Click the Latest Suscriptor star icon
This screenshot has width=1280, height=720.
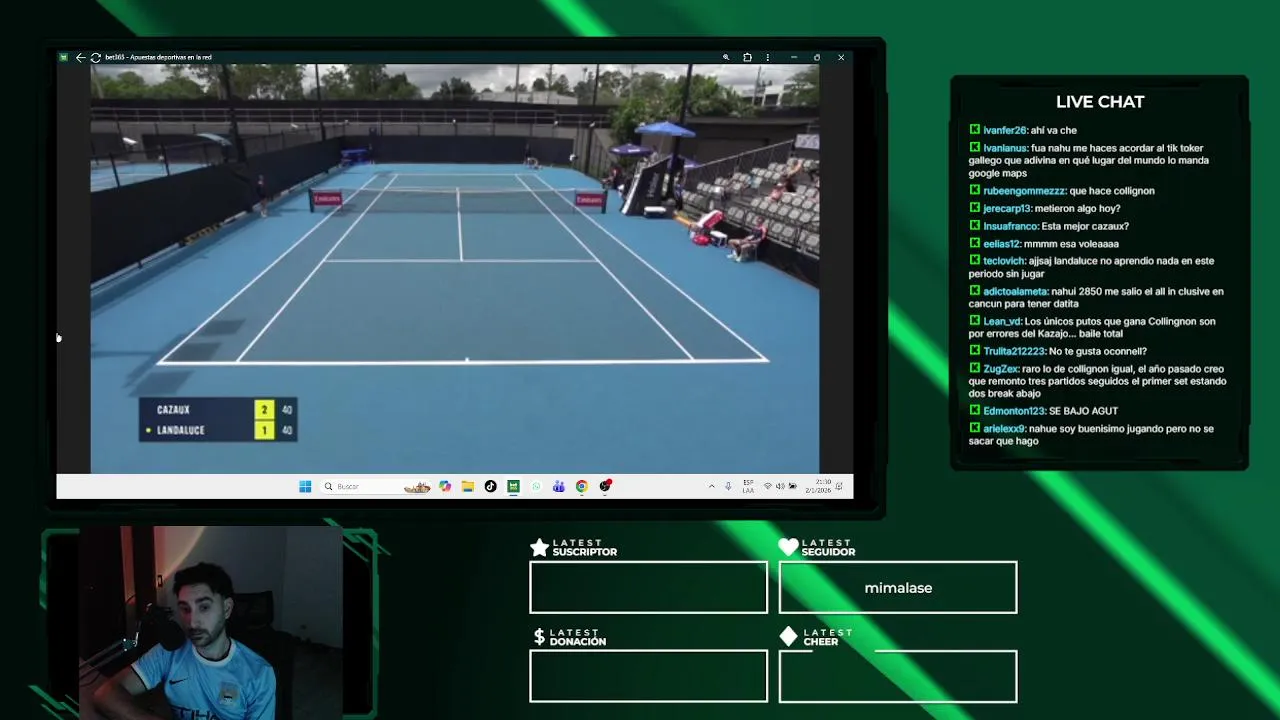[x=539, y=547]
